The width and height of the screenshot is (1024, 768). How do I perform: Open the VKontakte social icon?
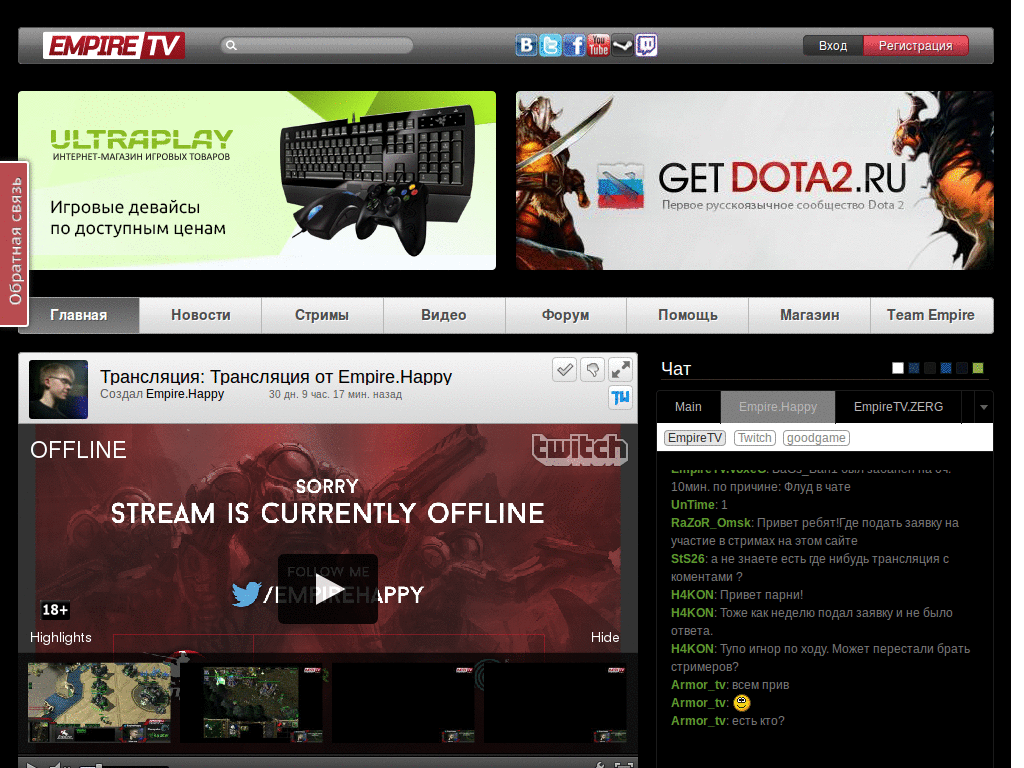pos(526,46)
